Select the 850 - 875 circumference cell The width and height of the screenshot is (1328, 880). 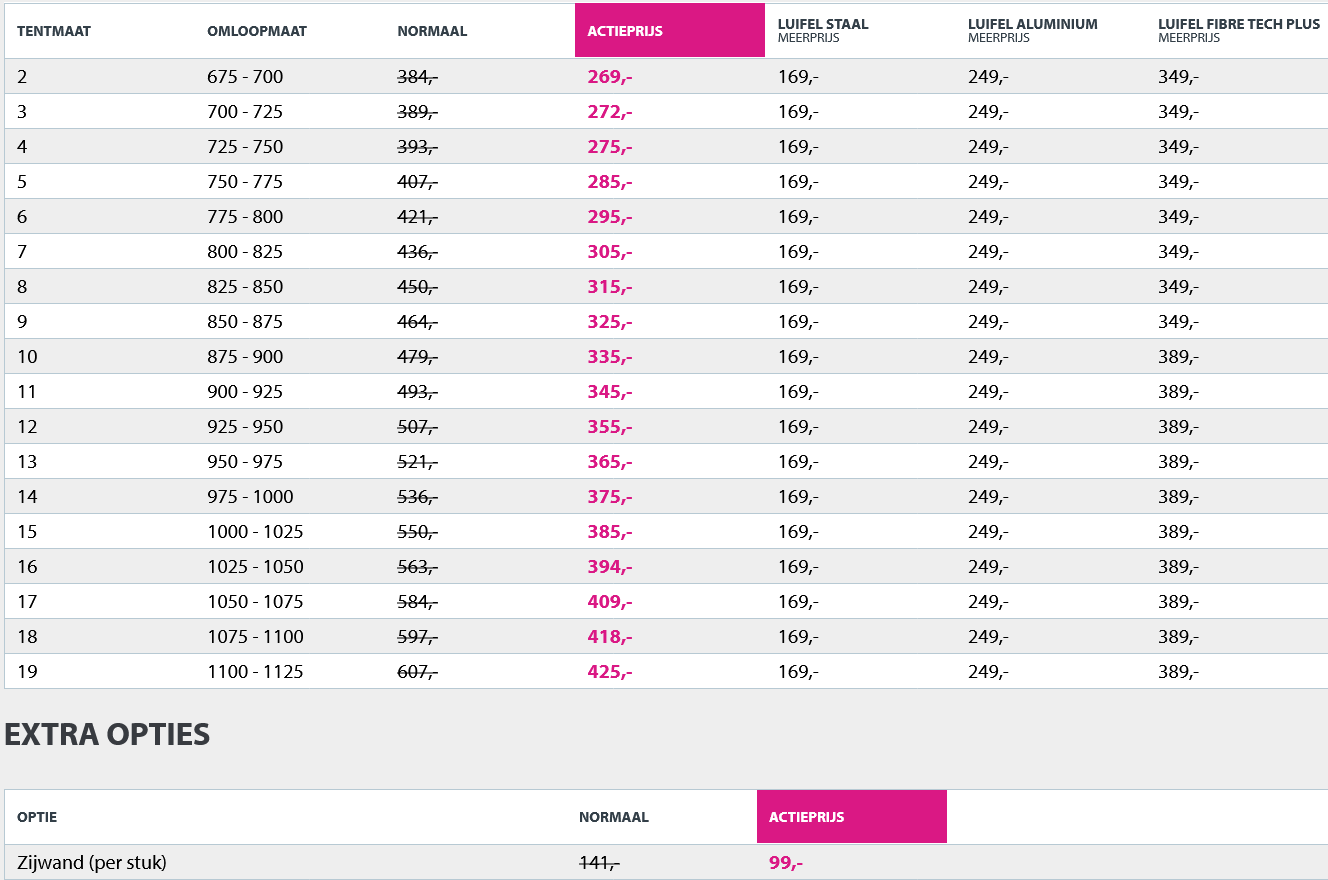pyautogui.click(x=245, y=322)
